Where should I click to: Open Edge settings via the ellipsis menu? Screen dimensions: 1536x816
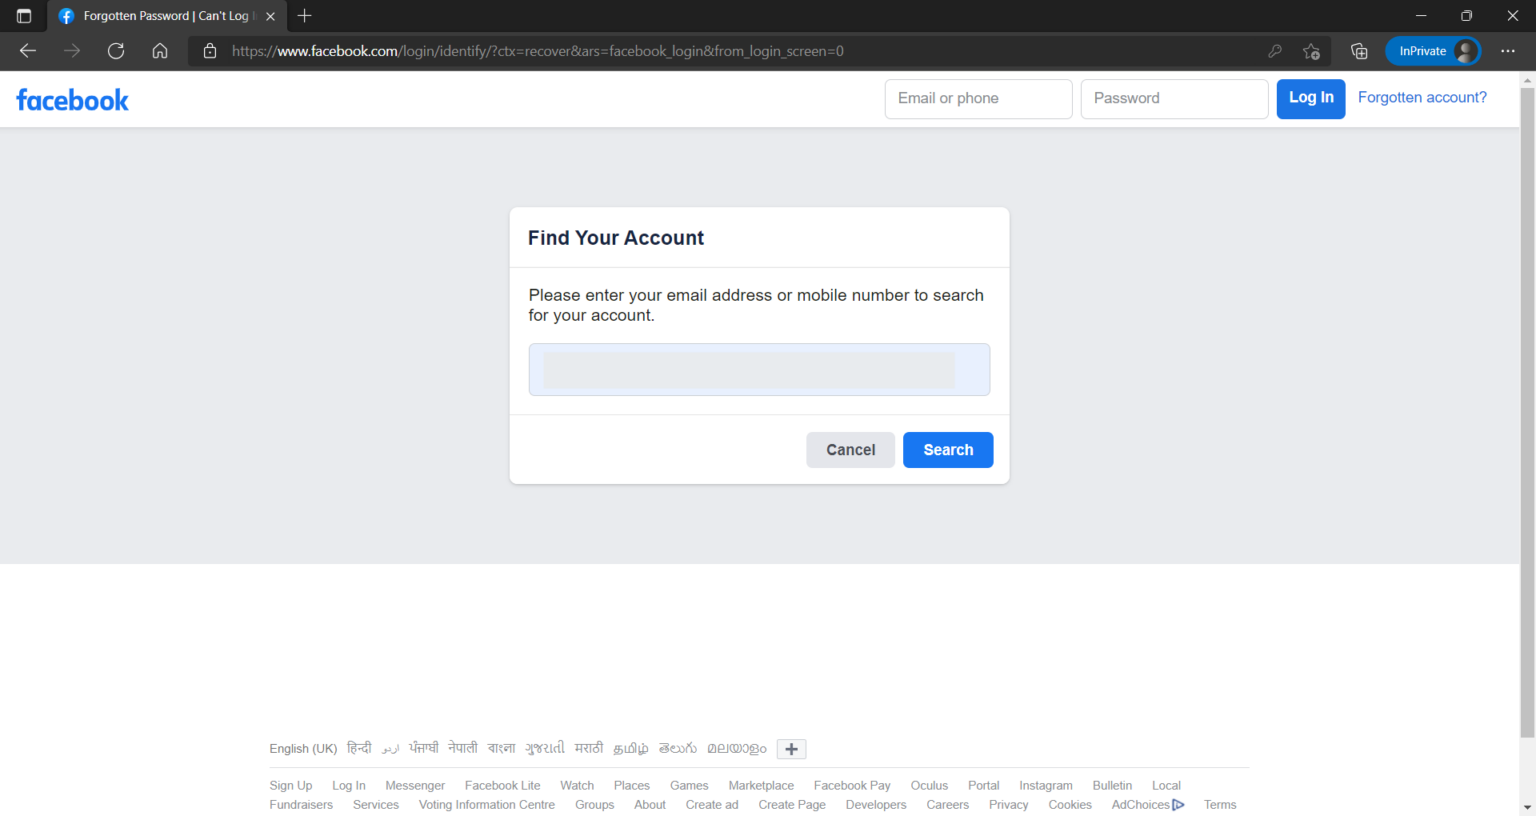click(1508, 50)
